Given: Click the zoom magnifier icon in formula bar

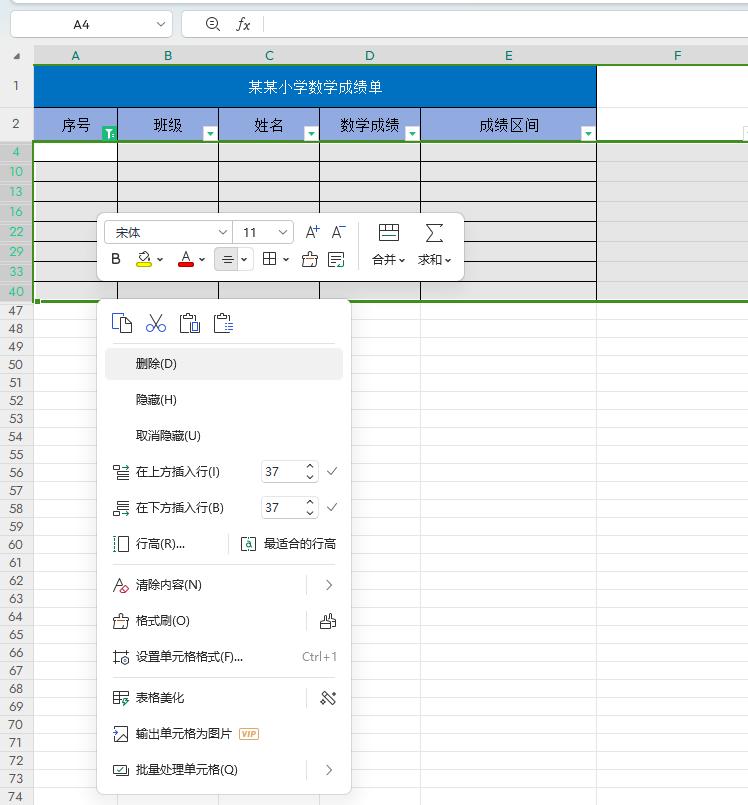Looking at the screenshot, I should click(x=213, y=24).
